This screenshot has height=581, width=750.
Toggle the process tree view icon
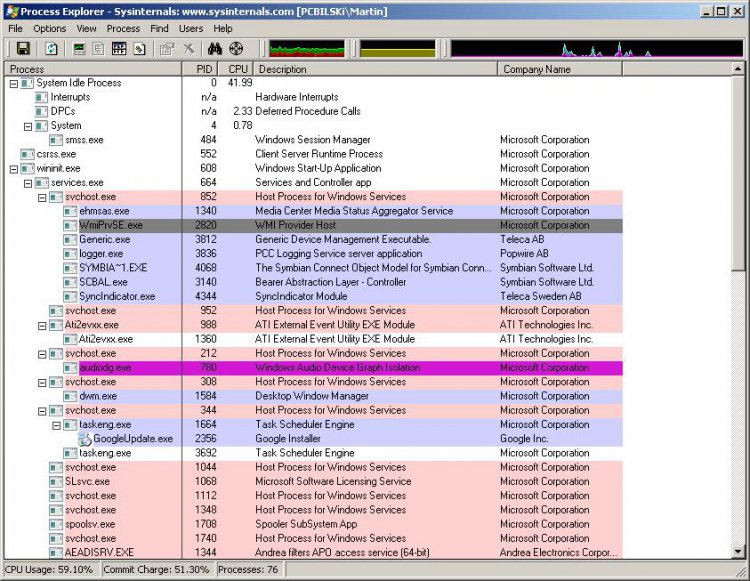pyautogui.click(x=99, y=48)
